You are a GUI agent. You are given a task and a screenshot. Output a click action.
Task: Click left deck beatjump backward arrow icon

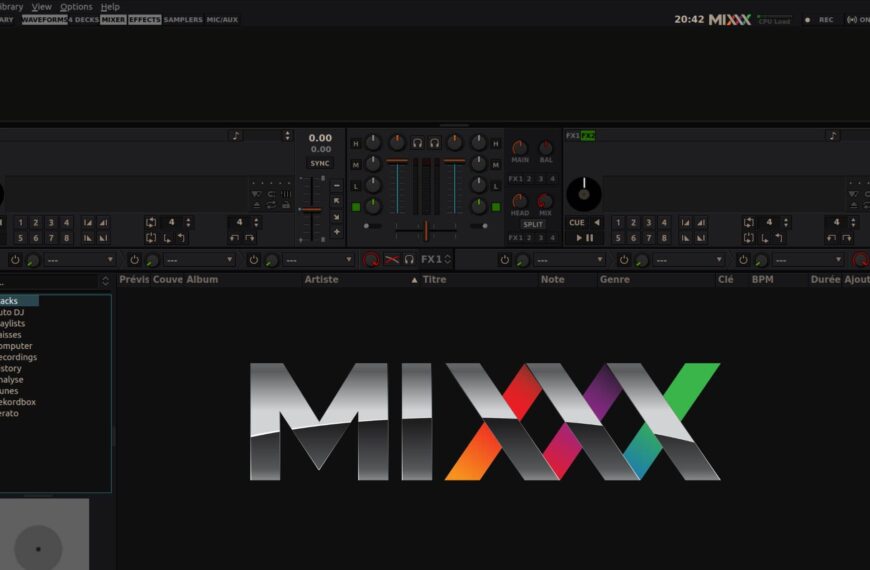point(235,238)
